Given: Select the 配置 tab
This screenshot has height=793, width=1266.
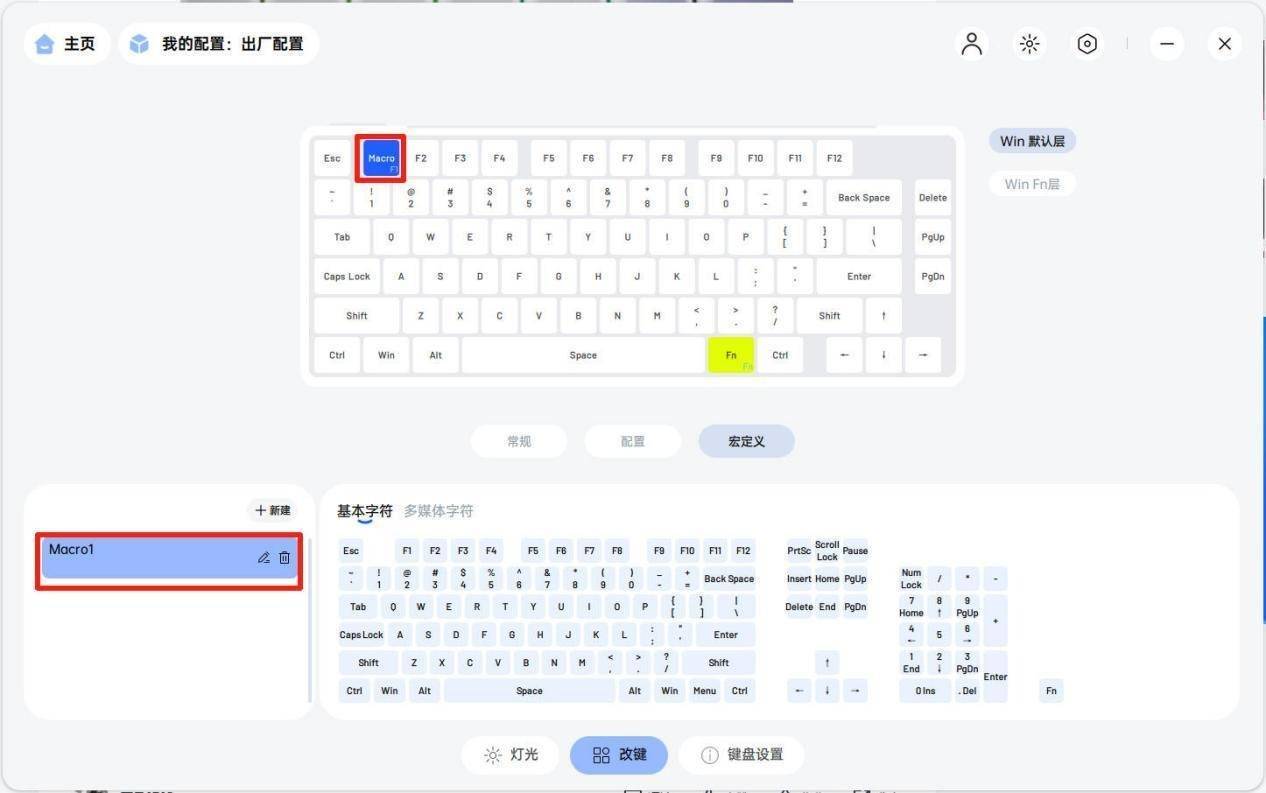Looking at the screenshot, I should (633, 441).
